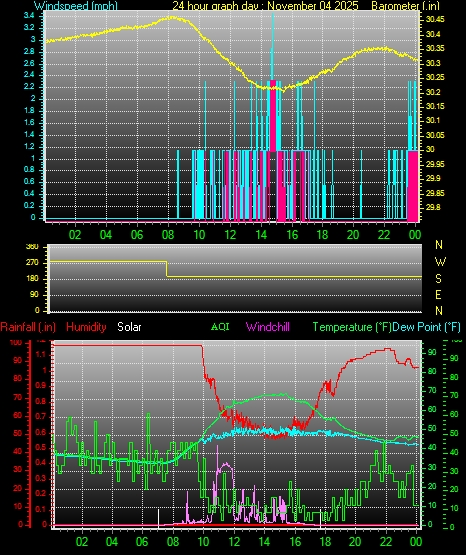Click the 29.8 barometer scale value
The image size is (466, 555).
pyautogui.click(x=433, y=207)
